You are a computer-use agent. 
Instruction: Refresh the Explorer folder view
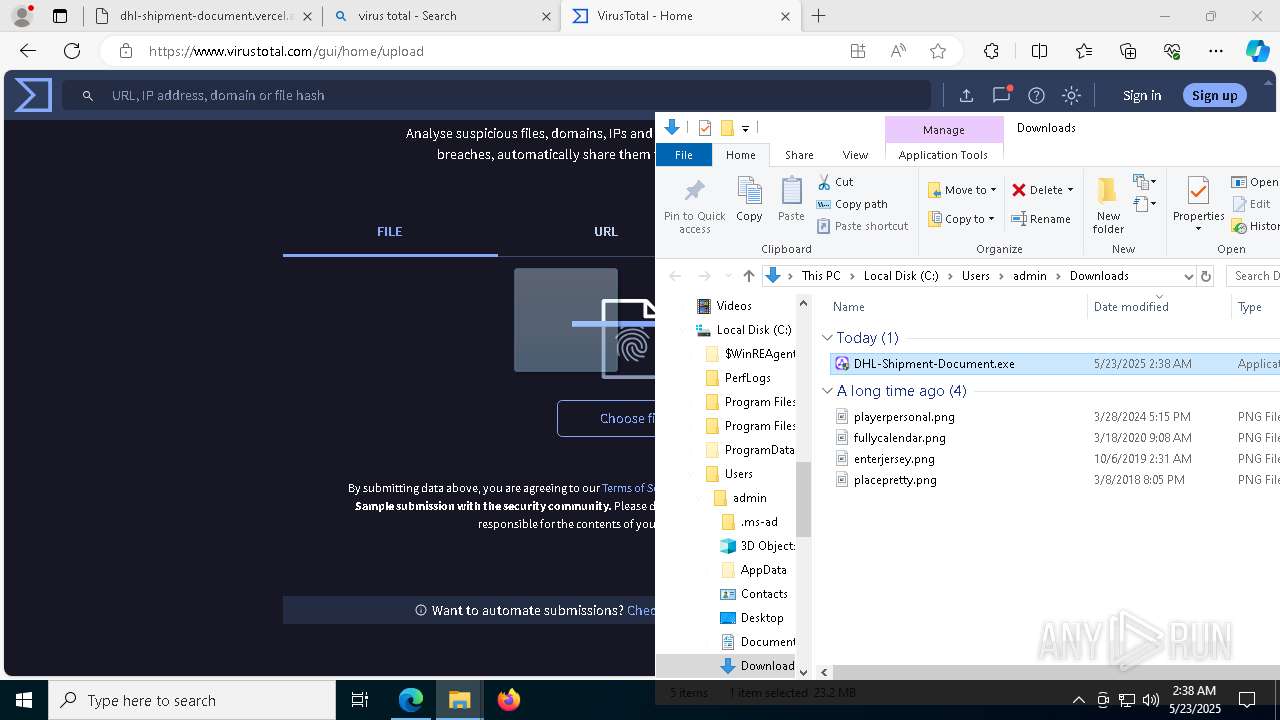(x=1206, y=276)
